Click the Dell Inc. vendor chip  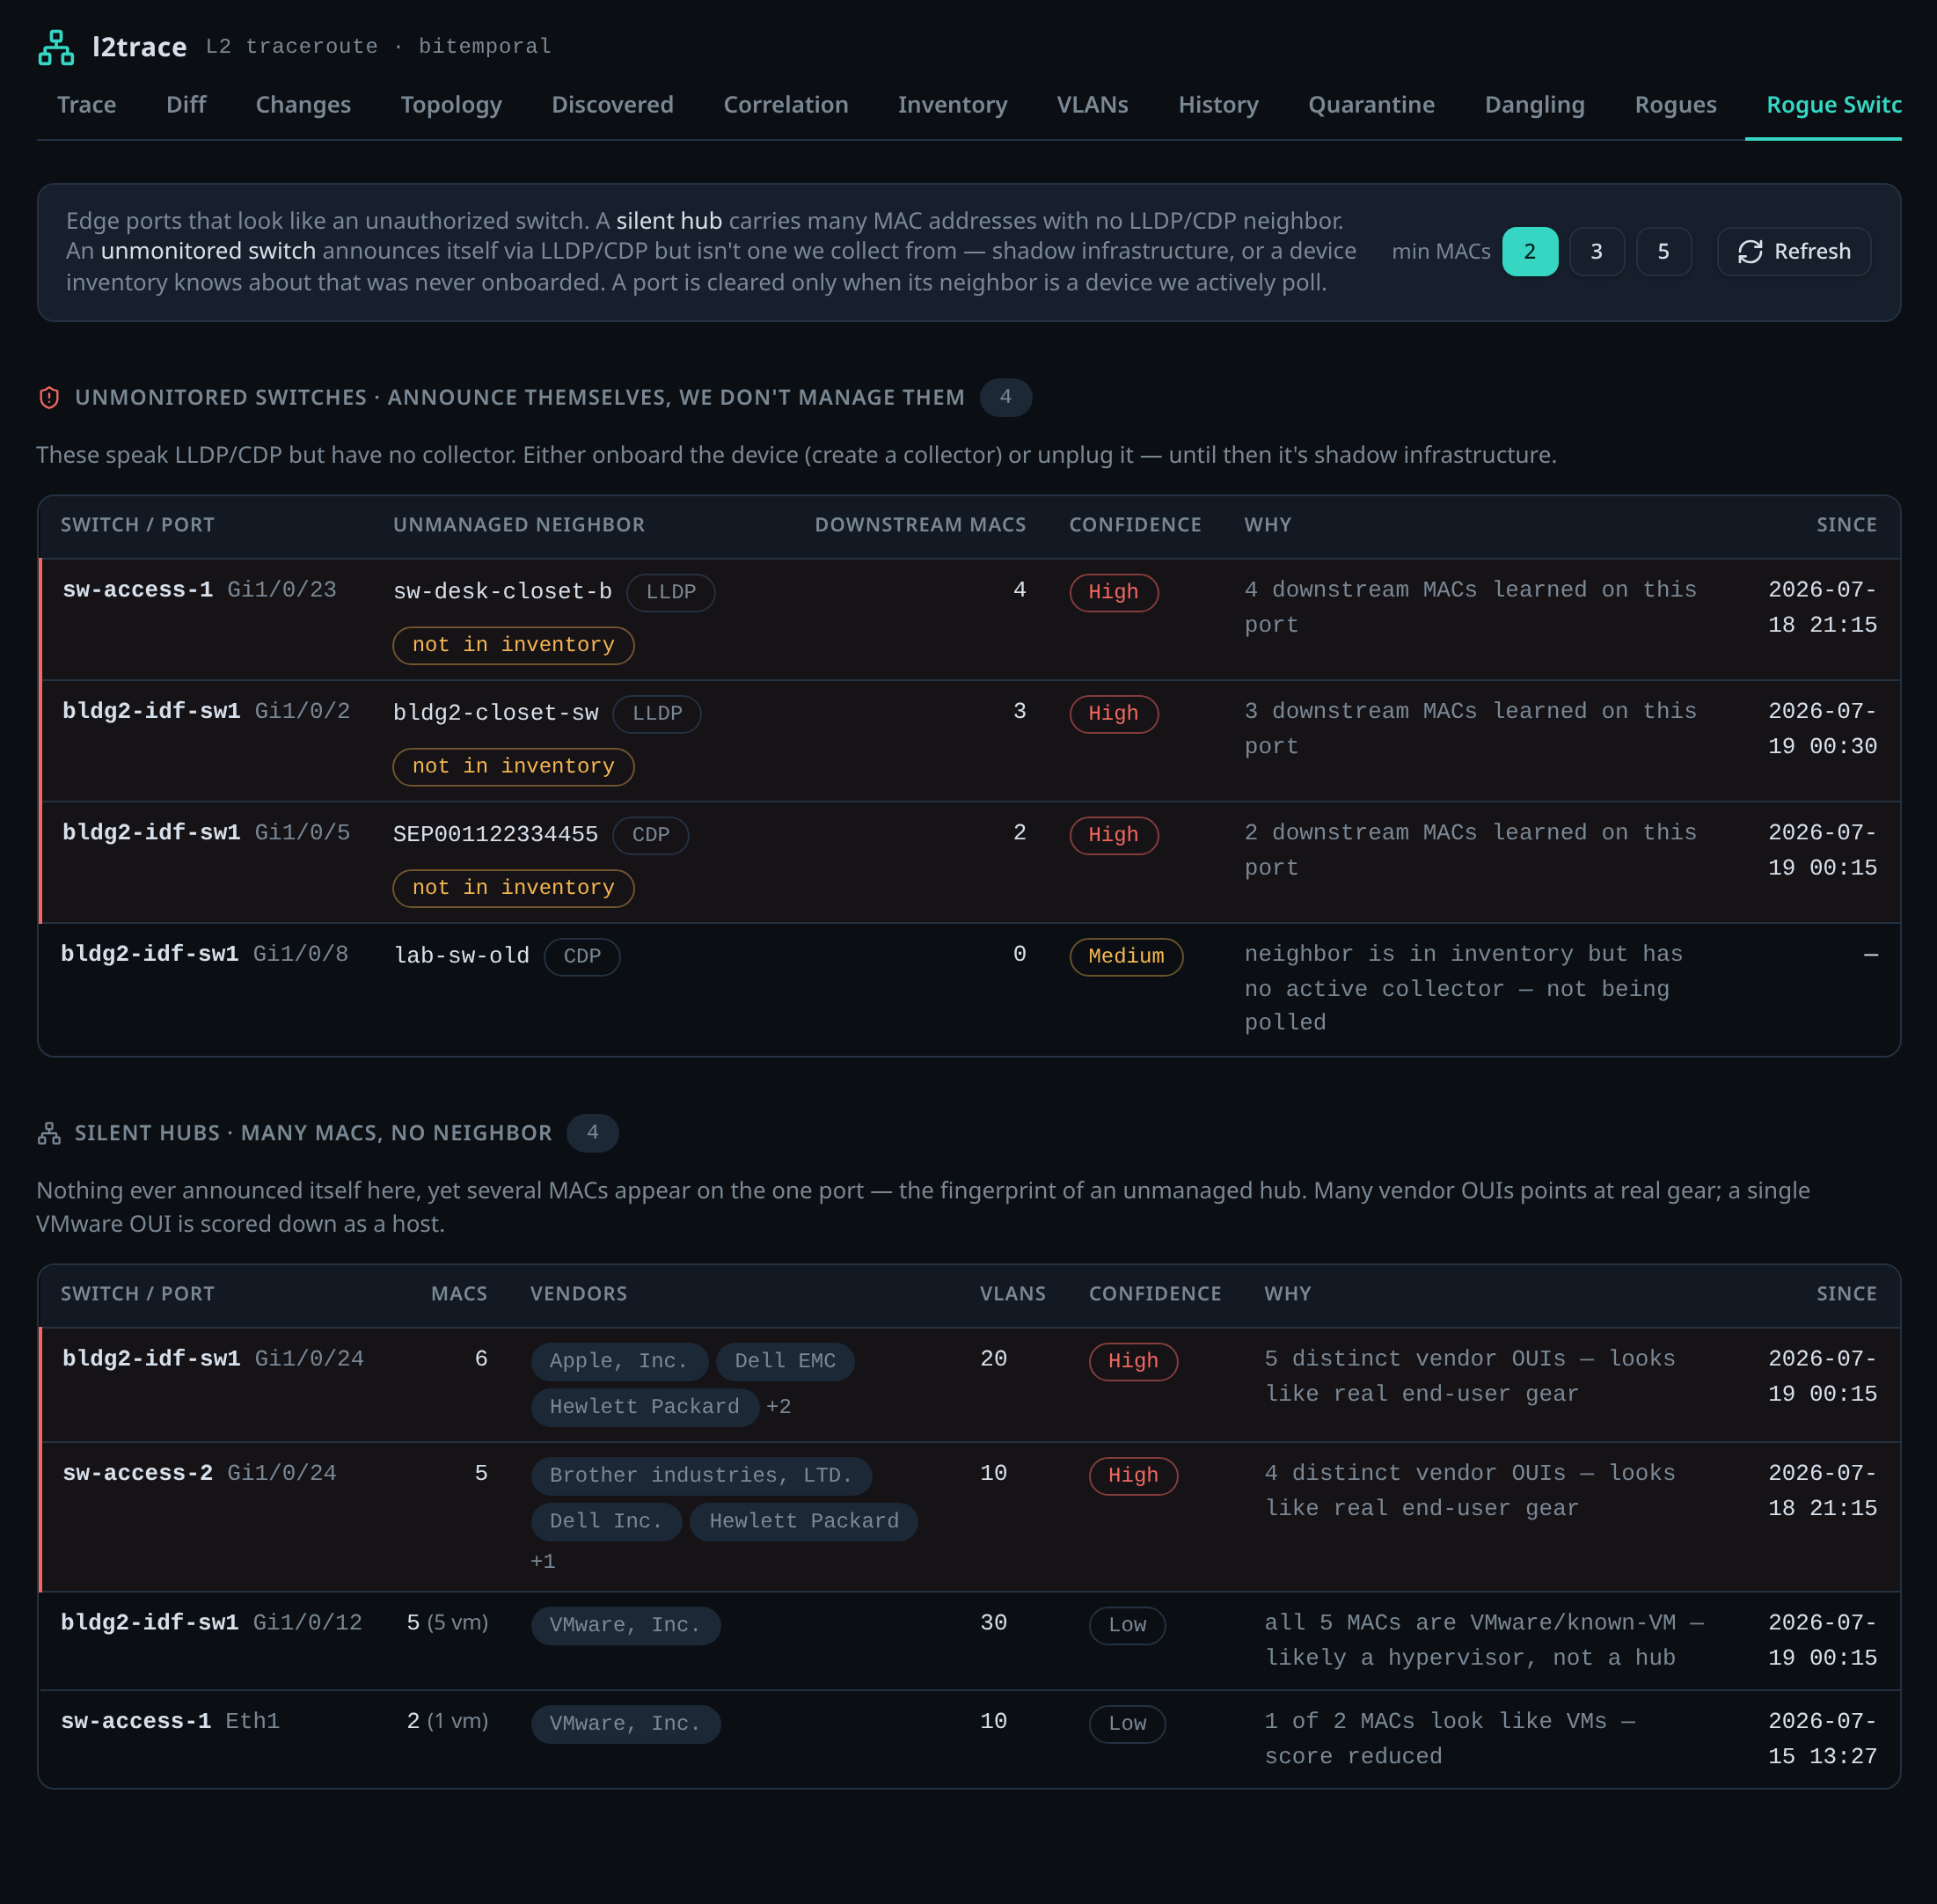(x=607, y=1522)
